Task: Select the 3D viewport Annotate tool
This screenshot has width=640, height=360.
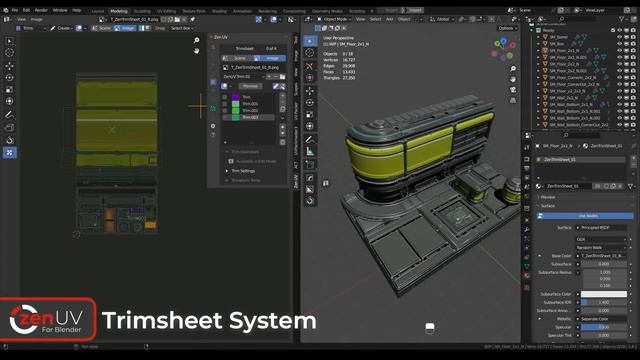Action: tap(310, 140)
